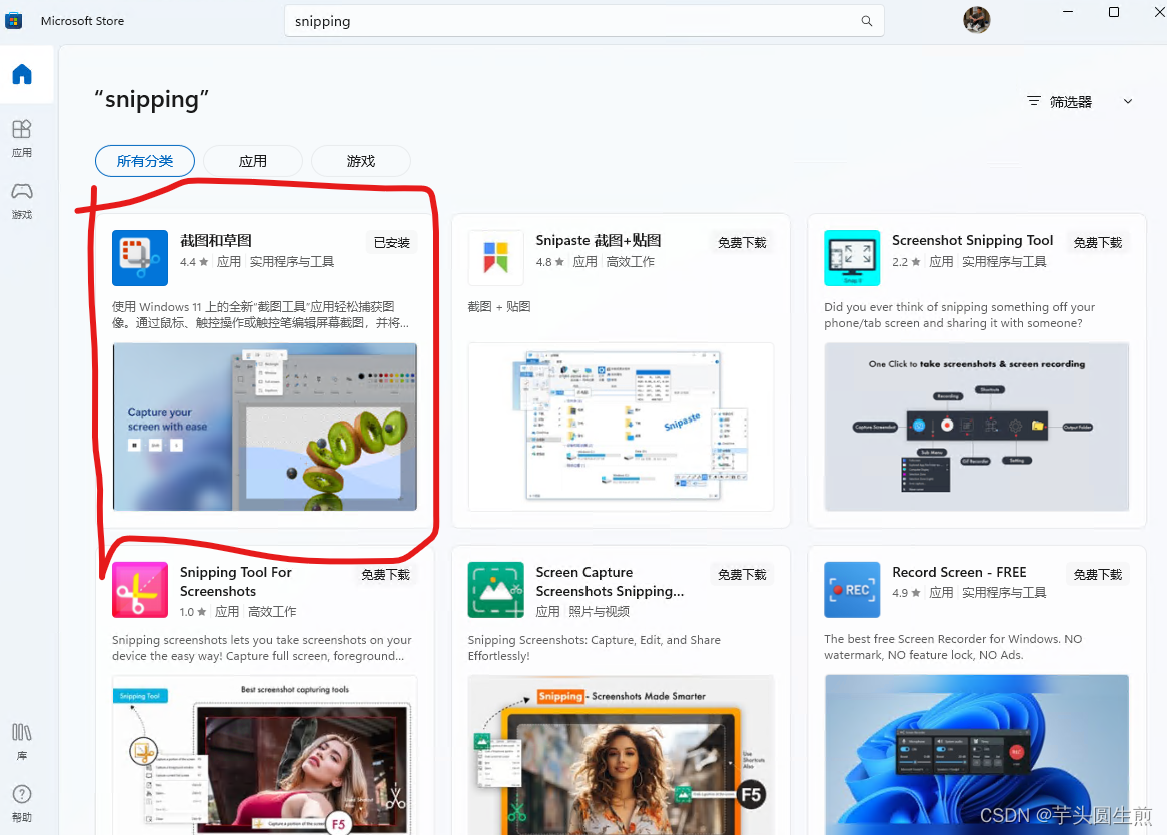1168x836 pixels.
Task: Click 免费下载 for Record Screen - FREE
Action: [x=1098, y=574]
